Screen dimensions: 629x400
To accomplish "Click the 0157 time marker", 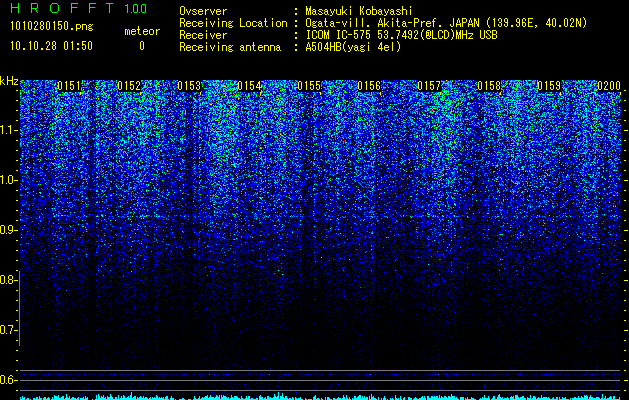I will pos(429,86).
